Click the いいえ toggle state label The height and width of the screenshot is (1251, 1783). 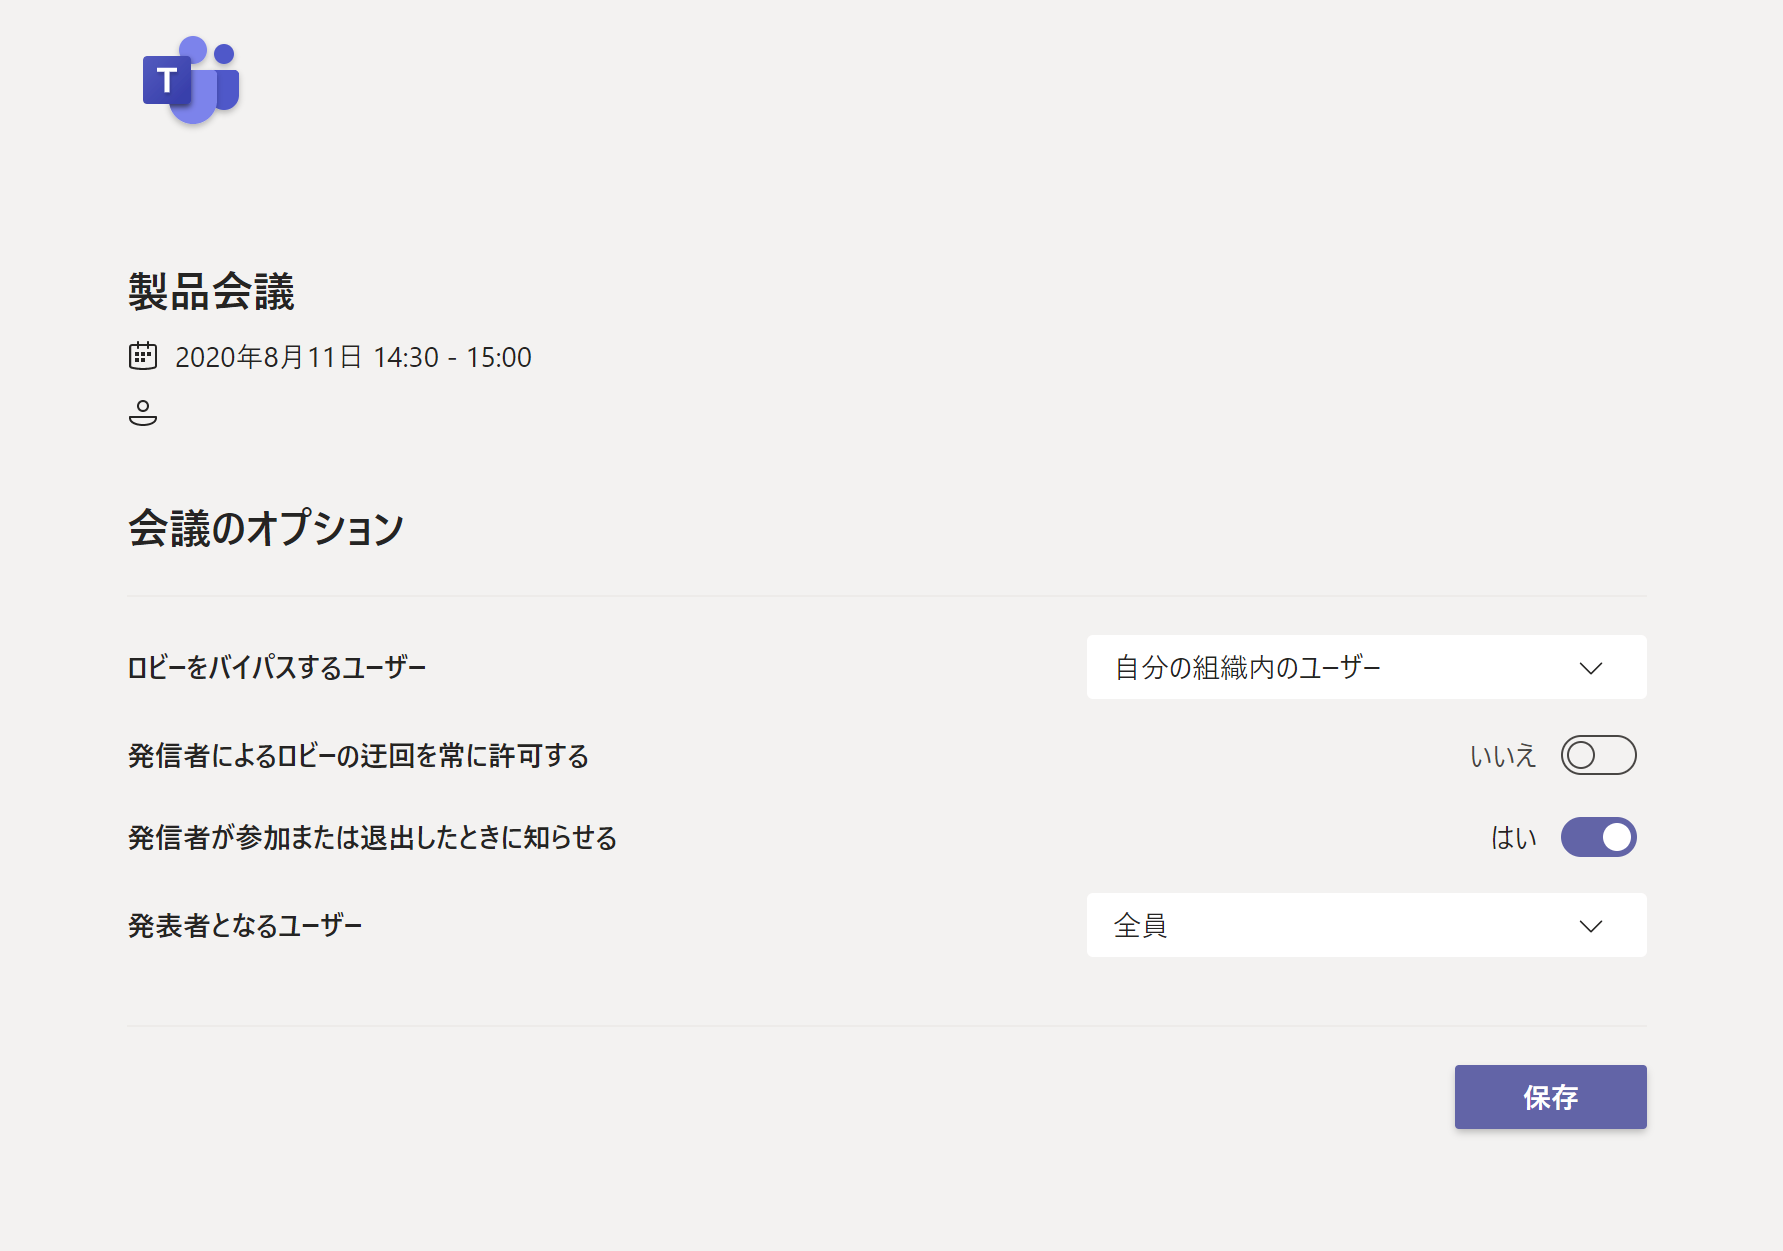(x=1503, y=756)
